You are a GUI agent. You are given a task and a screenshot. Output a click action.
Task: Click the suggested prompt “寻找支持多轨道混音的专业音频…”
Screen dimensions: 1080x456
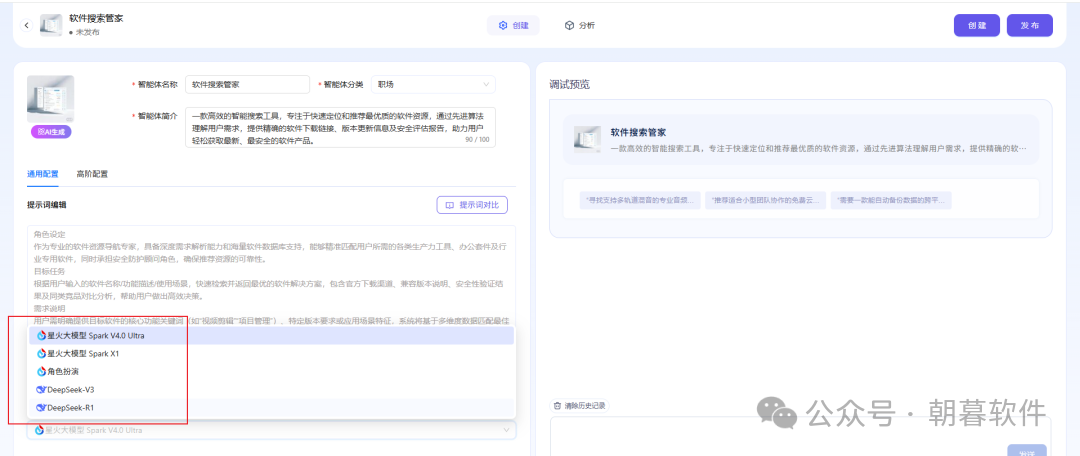(x=641, y=200)
